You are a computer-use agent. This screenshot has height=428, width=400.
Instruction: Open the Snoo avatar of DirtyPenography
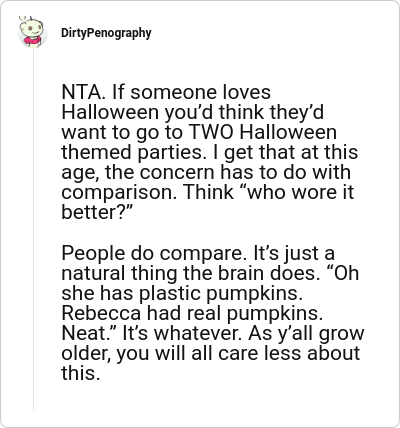[x=32, y=32]
